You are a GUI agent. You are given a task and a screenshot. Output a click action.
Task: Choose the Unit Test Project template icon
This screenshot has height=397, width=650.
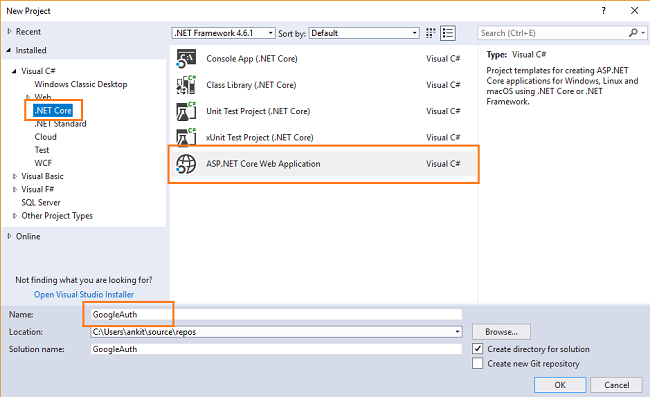(186, 111)
